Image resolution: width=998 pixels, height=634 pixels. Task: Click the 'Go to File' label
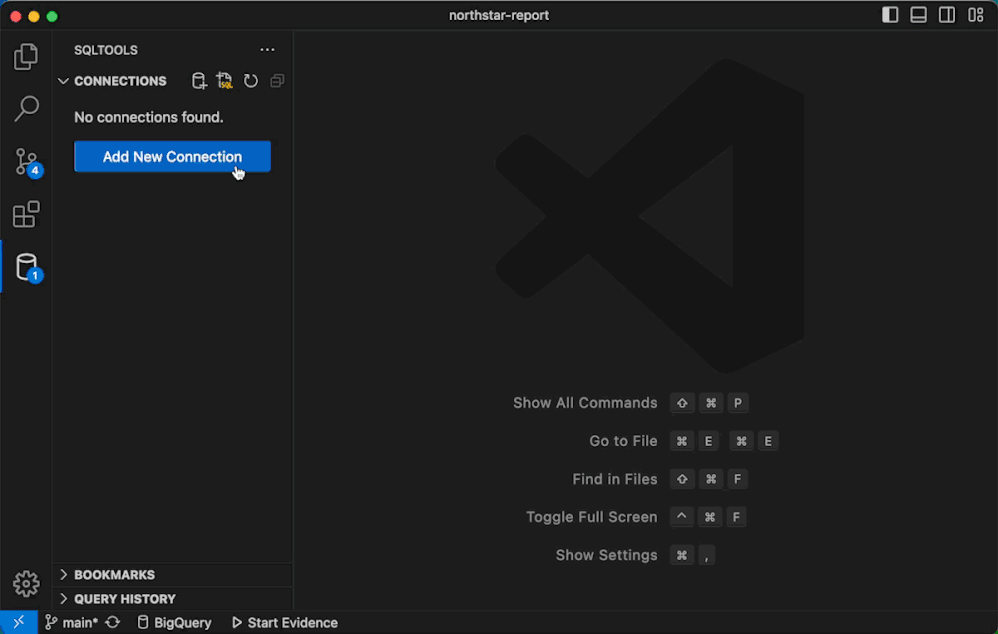(623, 441)
